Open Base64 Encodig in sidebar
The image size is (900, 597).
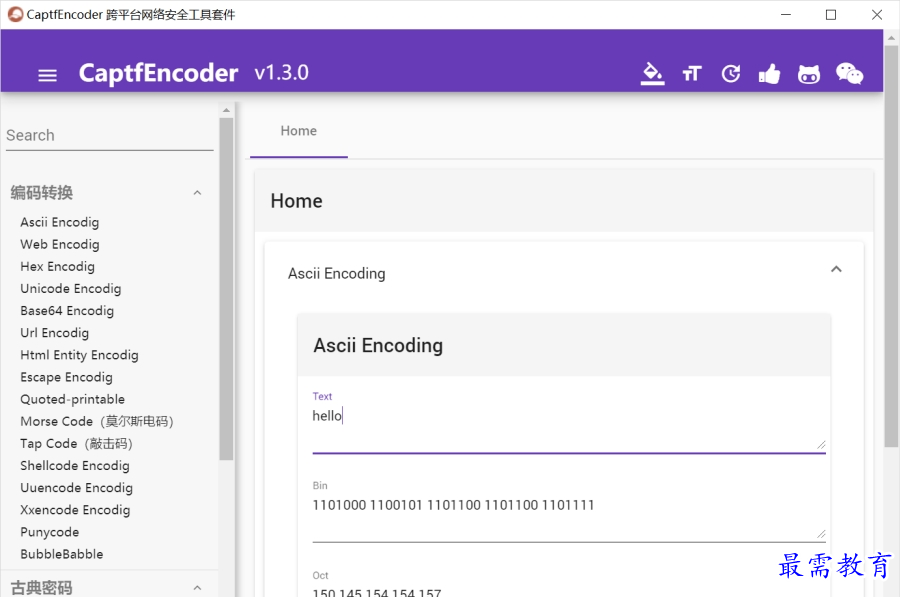coord(67,311)
